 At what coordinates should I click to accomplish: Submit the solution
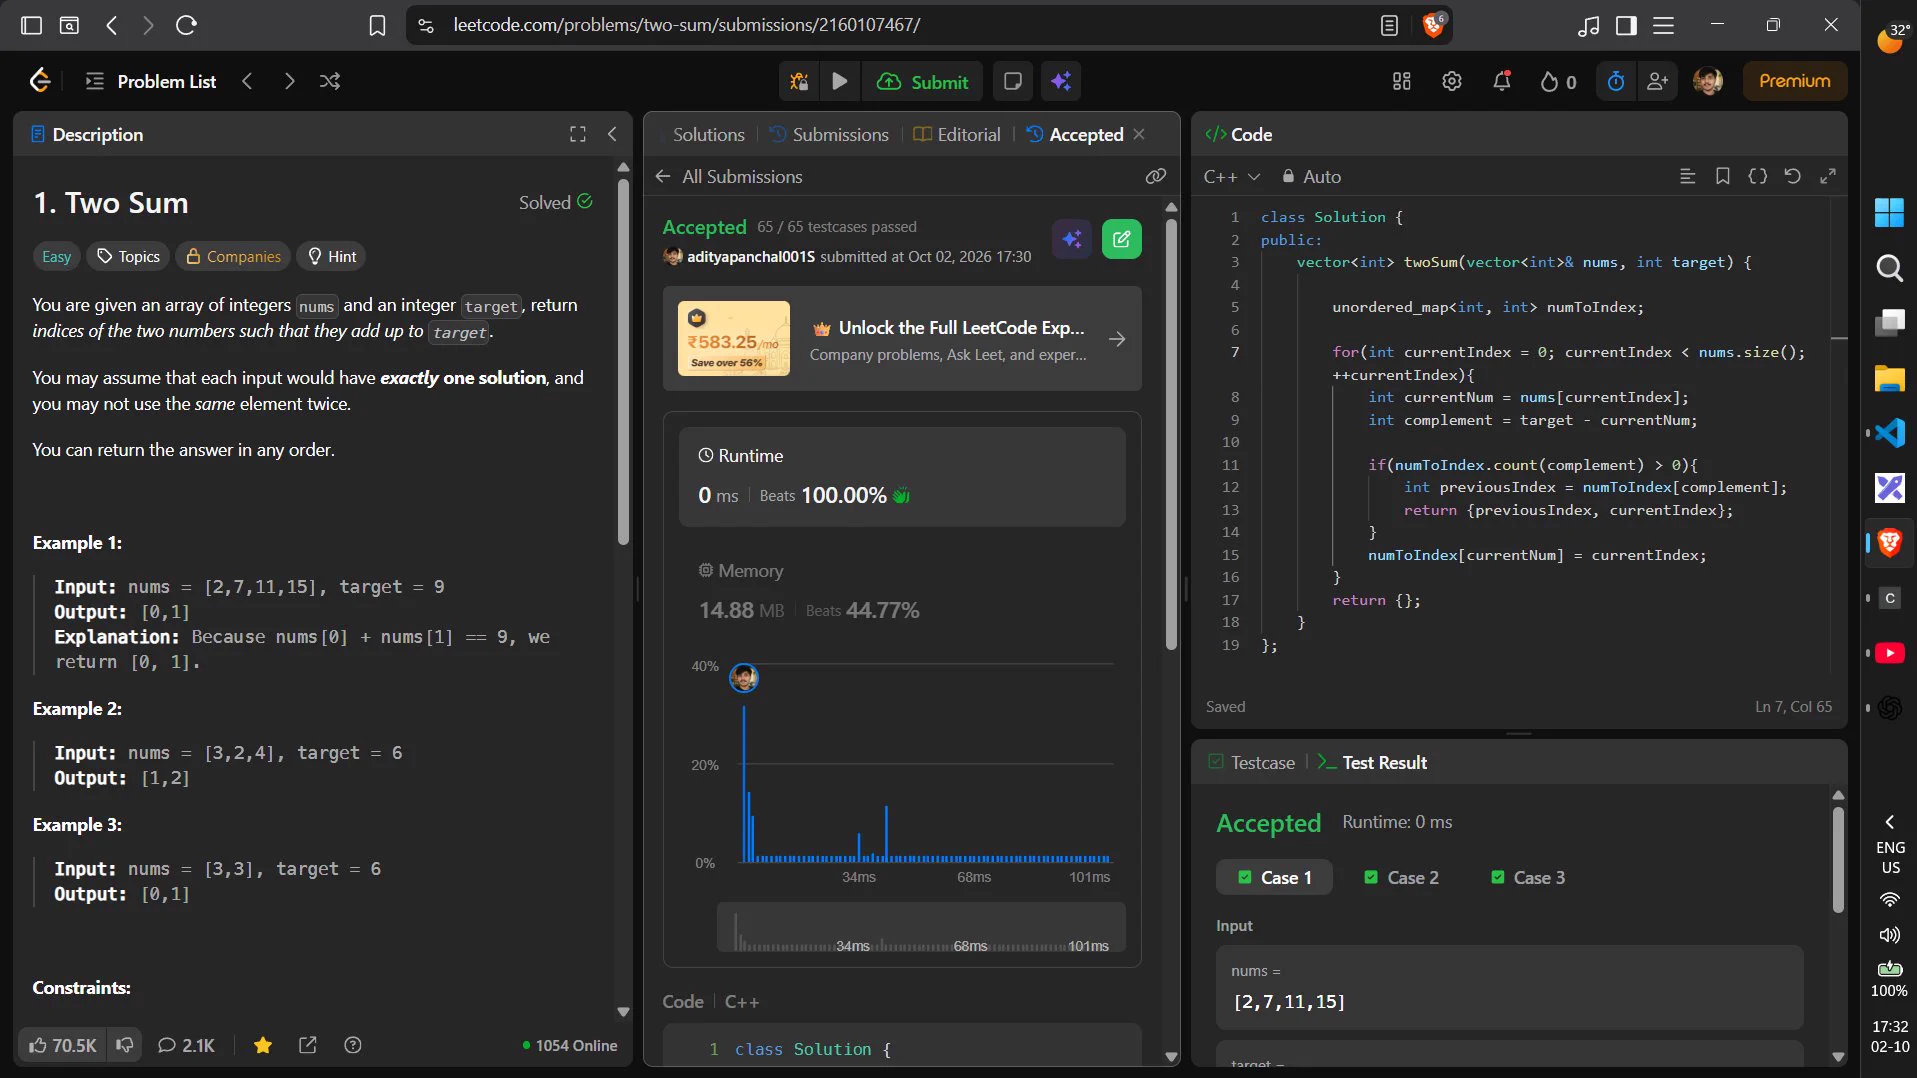tap(923, 82)
